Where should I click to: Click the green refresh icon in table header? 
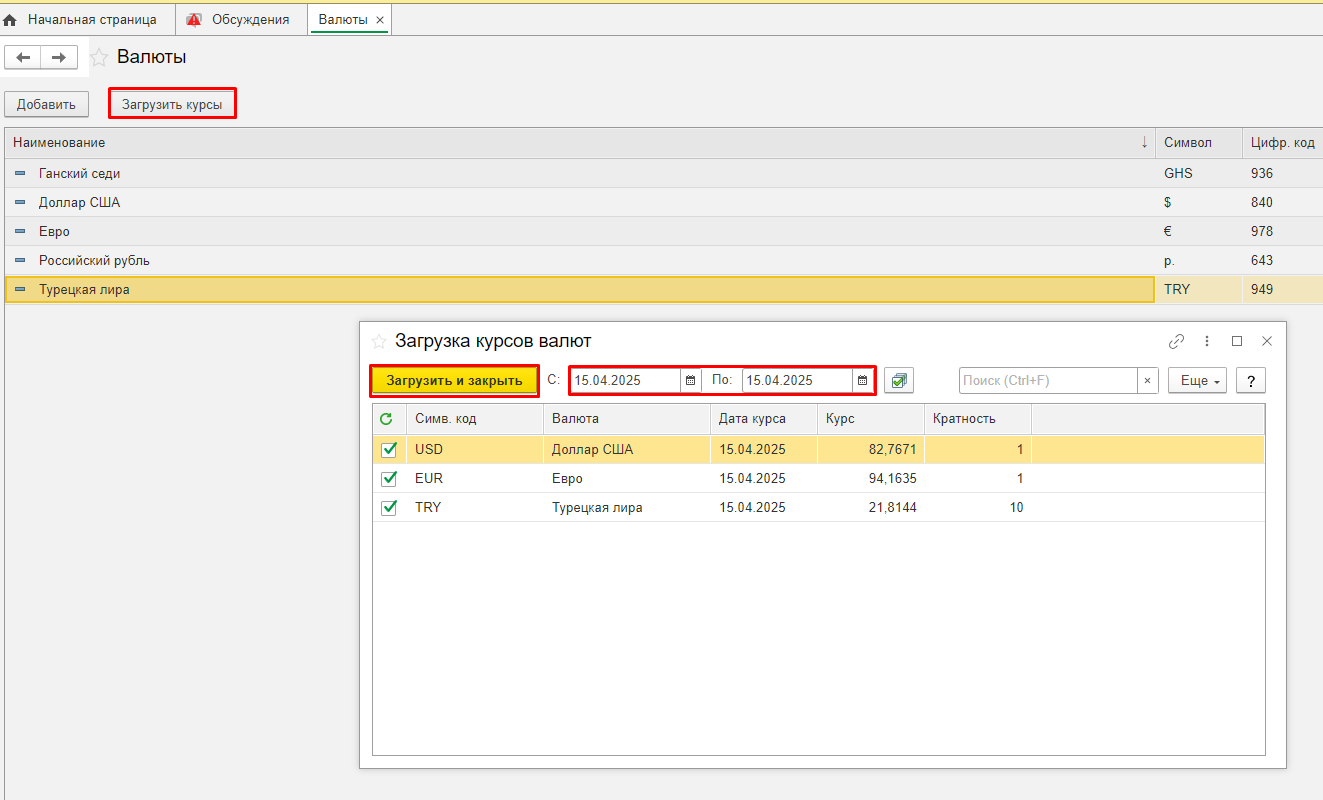point(386,419)
